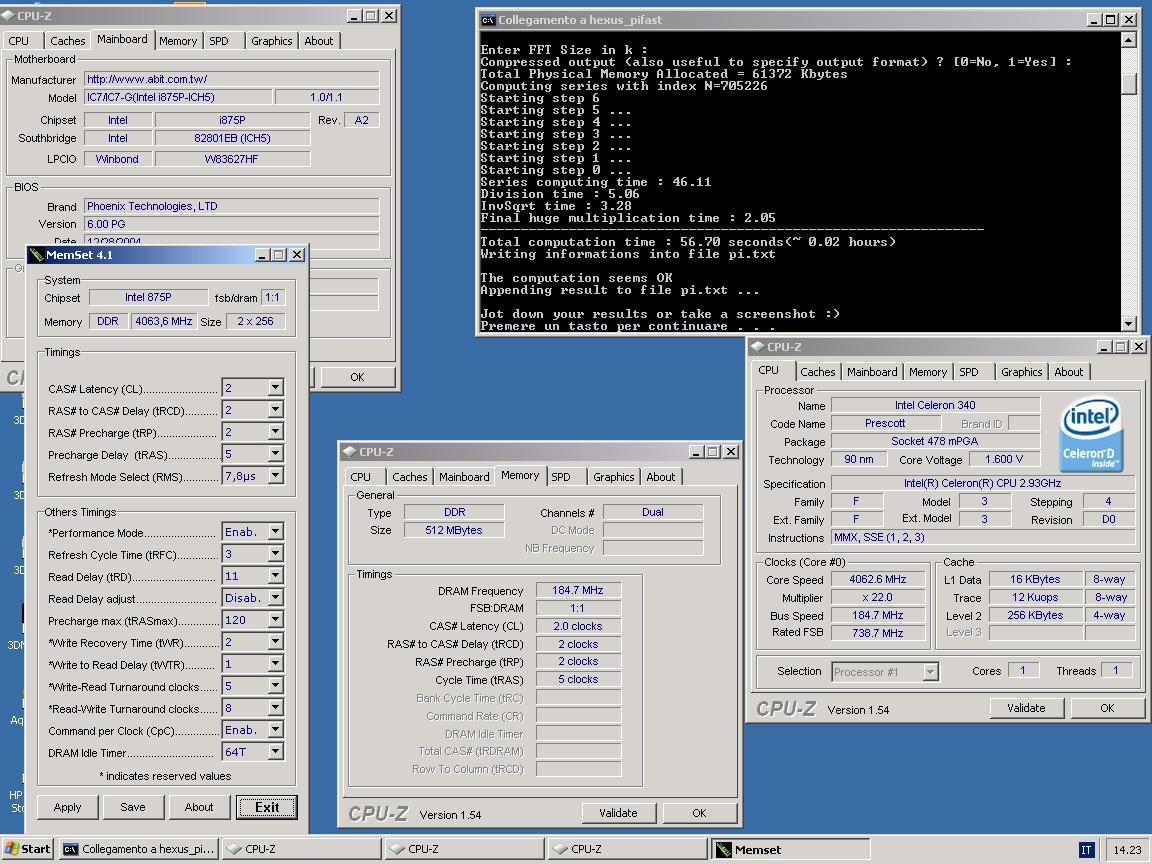This screenshot has height=864, width=1152.
Task: Select Memory tab in CPU window
Action: pos(928,372)
